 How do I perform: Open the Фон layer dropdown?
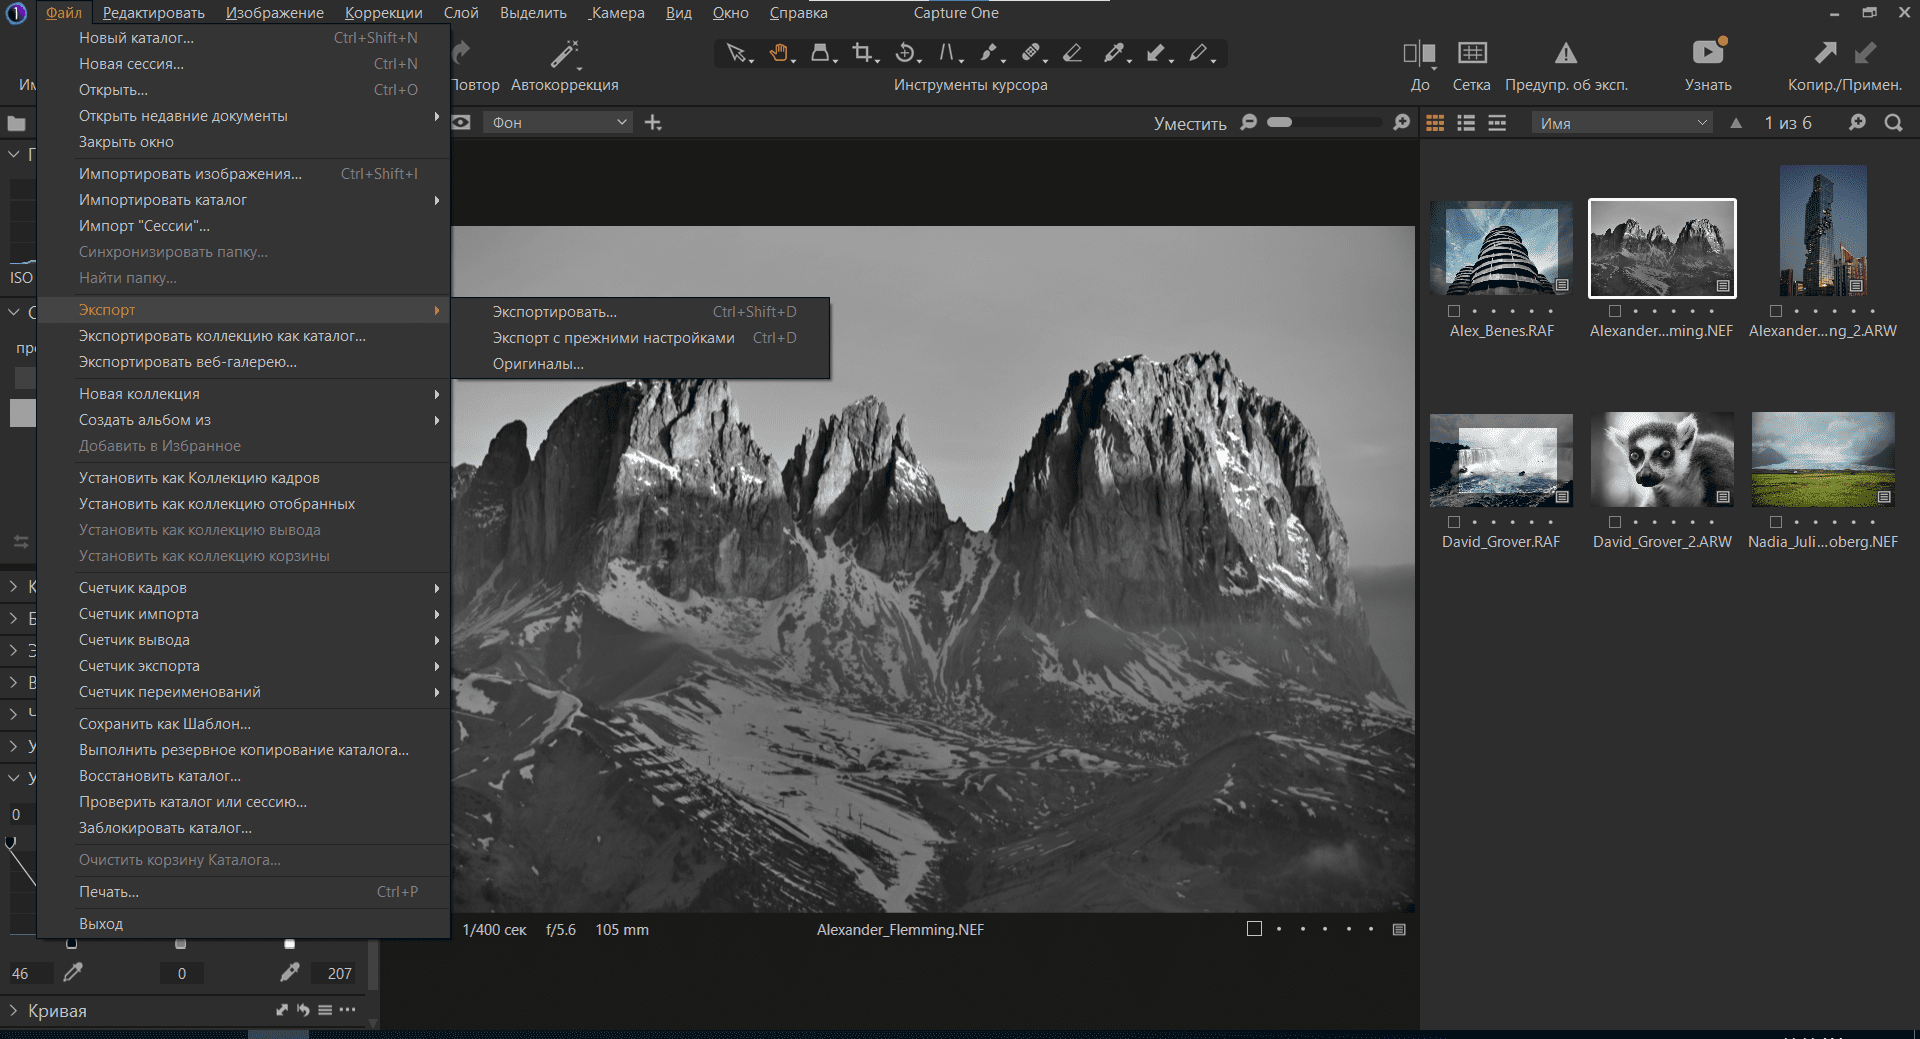click(x=559, y=123)
